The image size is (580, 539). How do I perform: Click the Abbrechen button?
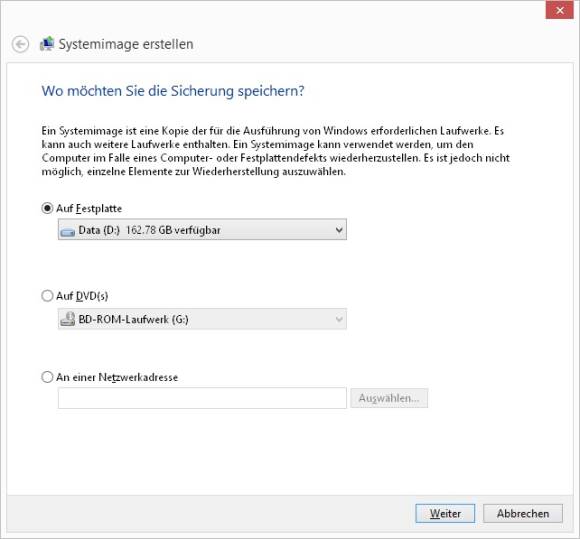point(523,513)
